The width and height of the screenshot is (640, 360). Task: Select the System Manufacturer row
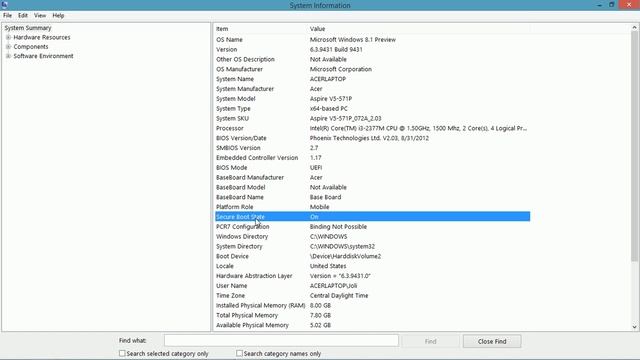coord(372,89)
